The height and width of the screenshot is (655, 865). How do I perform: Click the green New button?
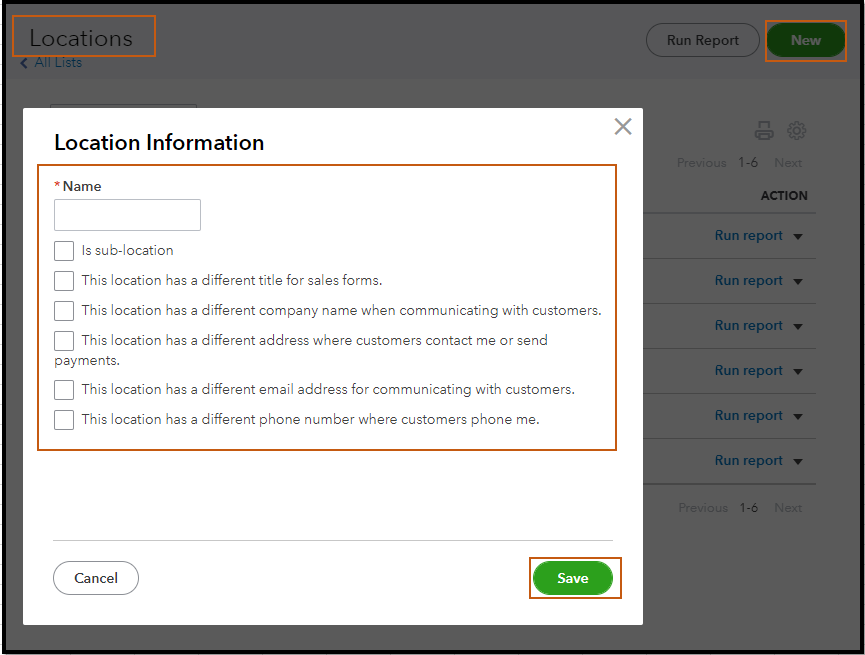coord(805,41)
